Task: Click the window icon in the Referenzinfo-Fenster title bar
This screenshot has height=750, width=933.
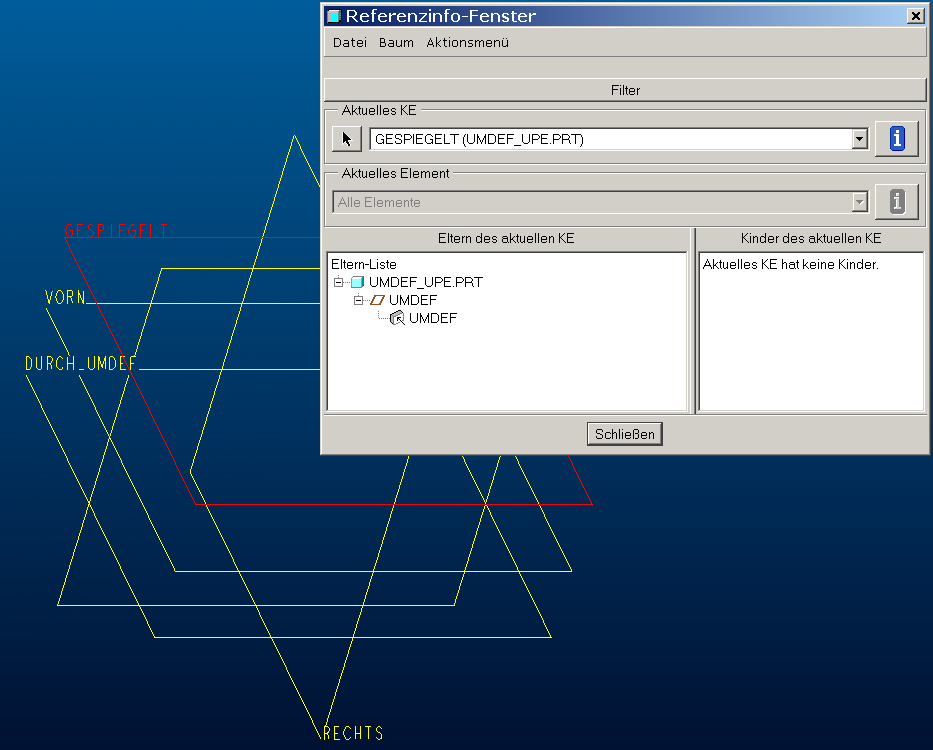Action: click(x=334, y=16)
